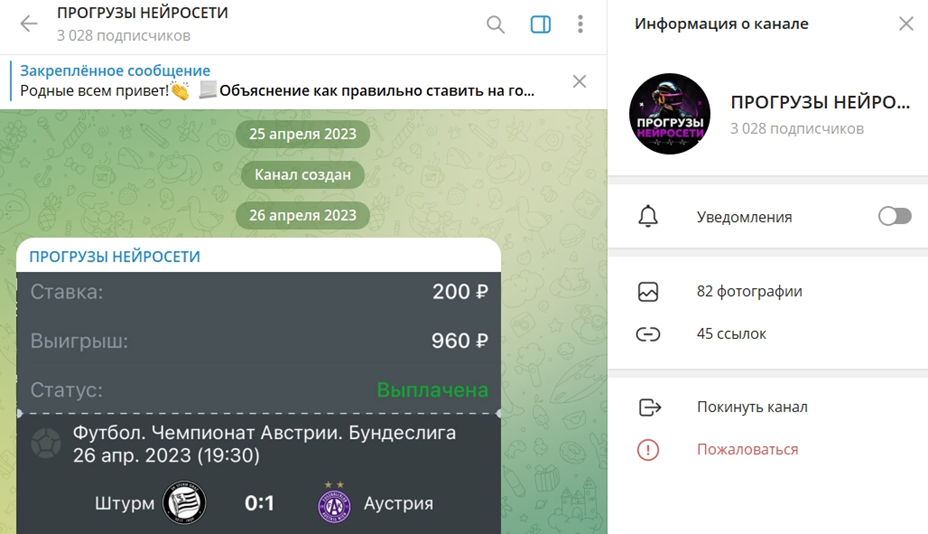Screen dimensions: 928x534
Task: Click the "Ставка:" label in the bet slip
Action: (67, 291)
